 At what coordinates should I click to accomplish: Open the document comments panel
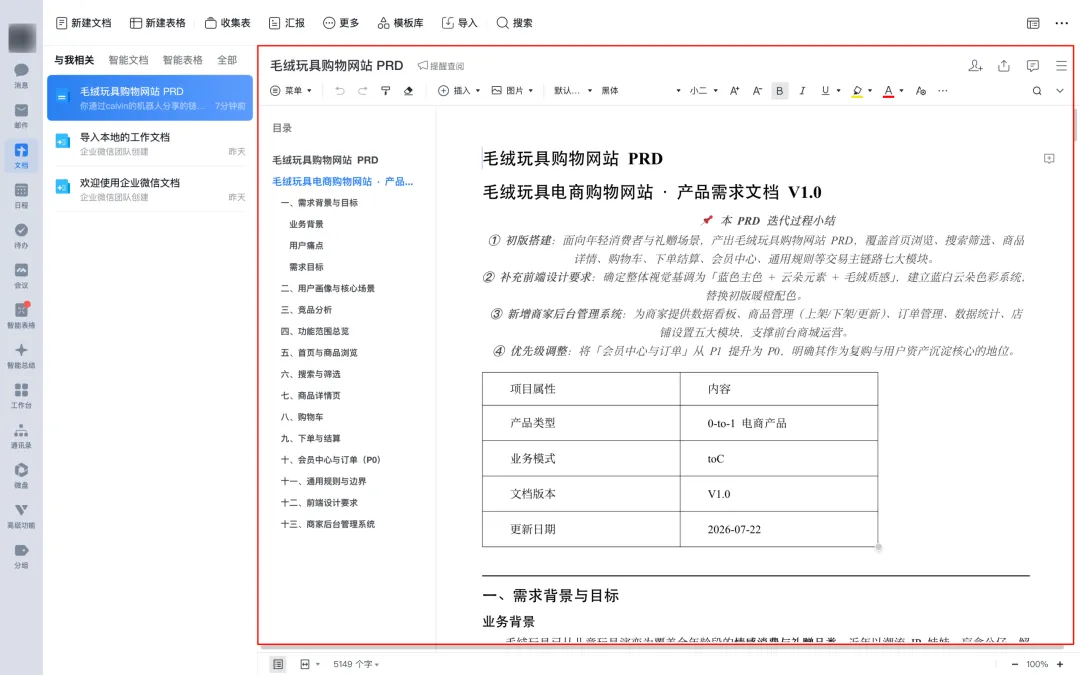[1032, 65]
